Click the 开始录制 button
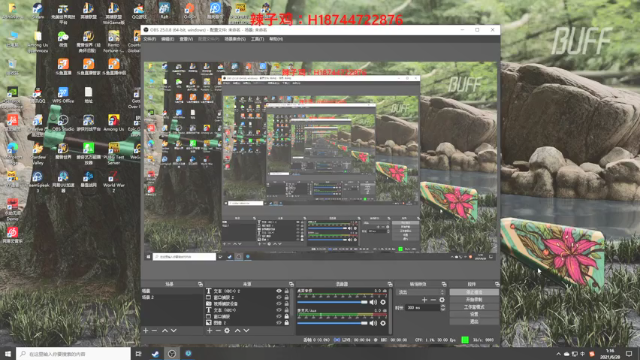 [474, 300]
